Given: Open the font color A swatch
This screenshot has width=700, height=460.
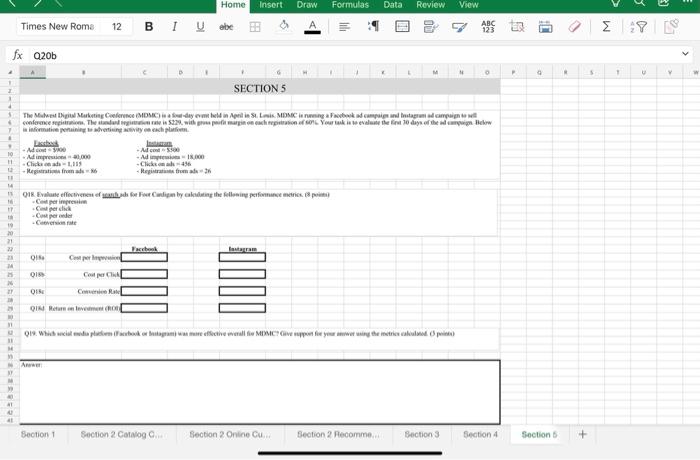Looking at the screenshot, I should [x=312, y=27].
